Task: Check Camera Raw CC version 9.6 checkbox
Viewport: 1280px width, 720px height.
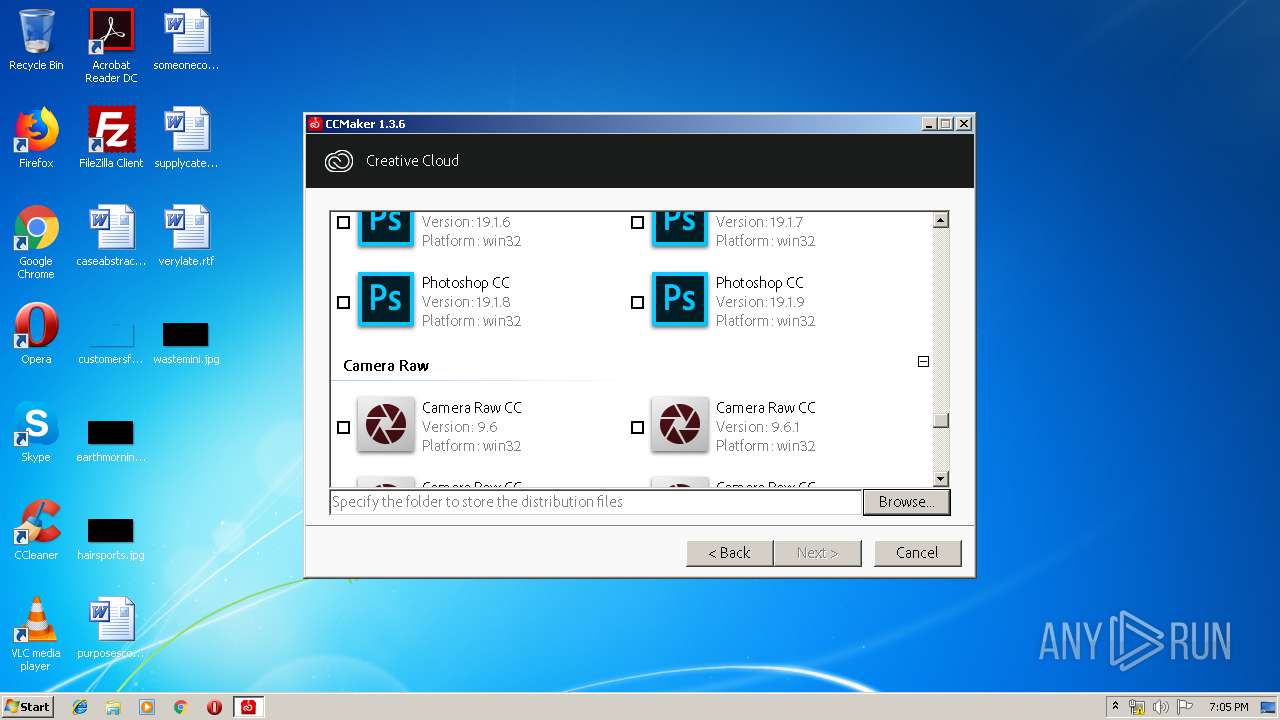Action: pyautogui.click(x=344, y=427)
